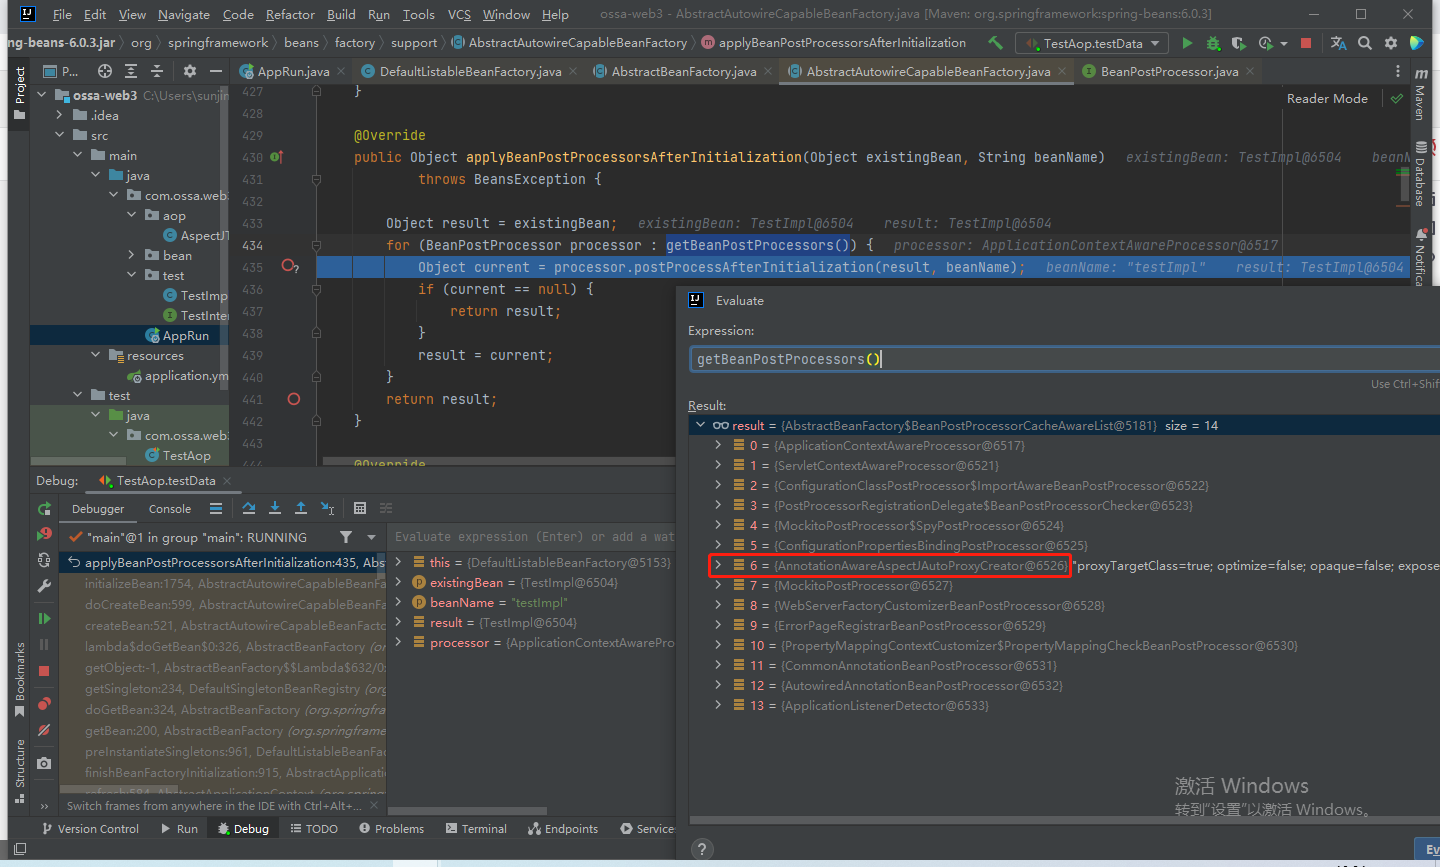Open Evaluate Expression calculator icon
The image size is (1440, 867).
click(360, 508)
